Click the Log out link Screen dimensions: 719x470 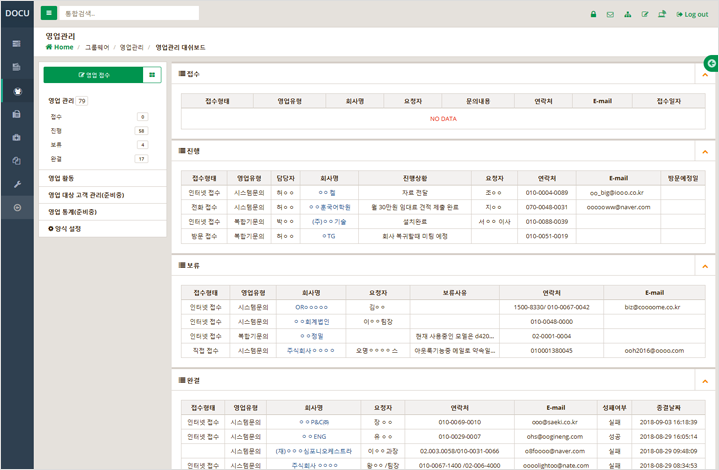click(x=692, y=14)
